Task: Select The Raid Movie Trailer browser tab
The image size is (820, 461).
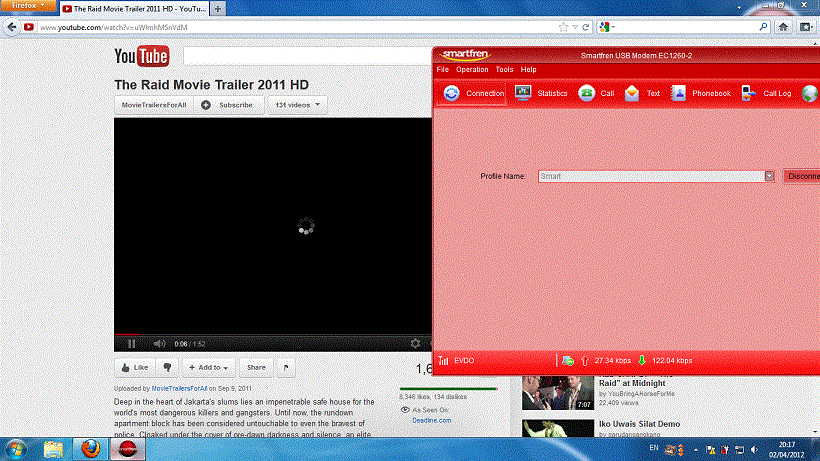Action: tap(134, 9)
